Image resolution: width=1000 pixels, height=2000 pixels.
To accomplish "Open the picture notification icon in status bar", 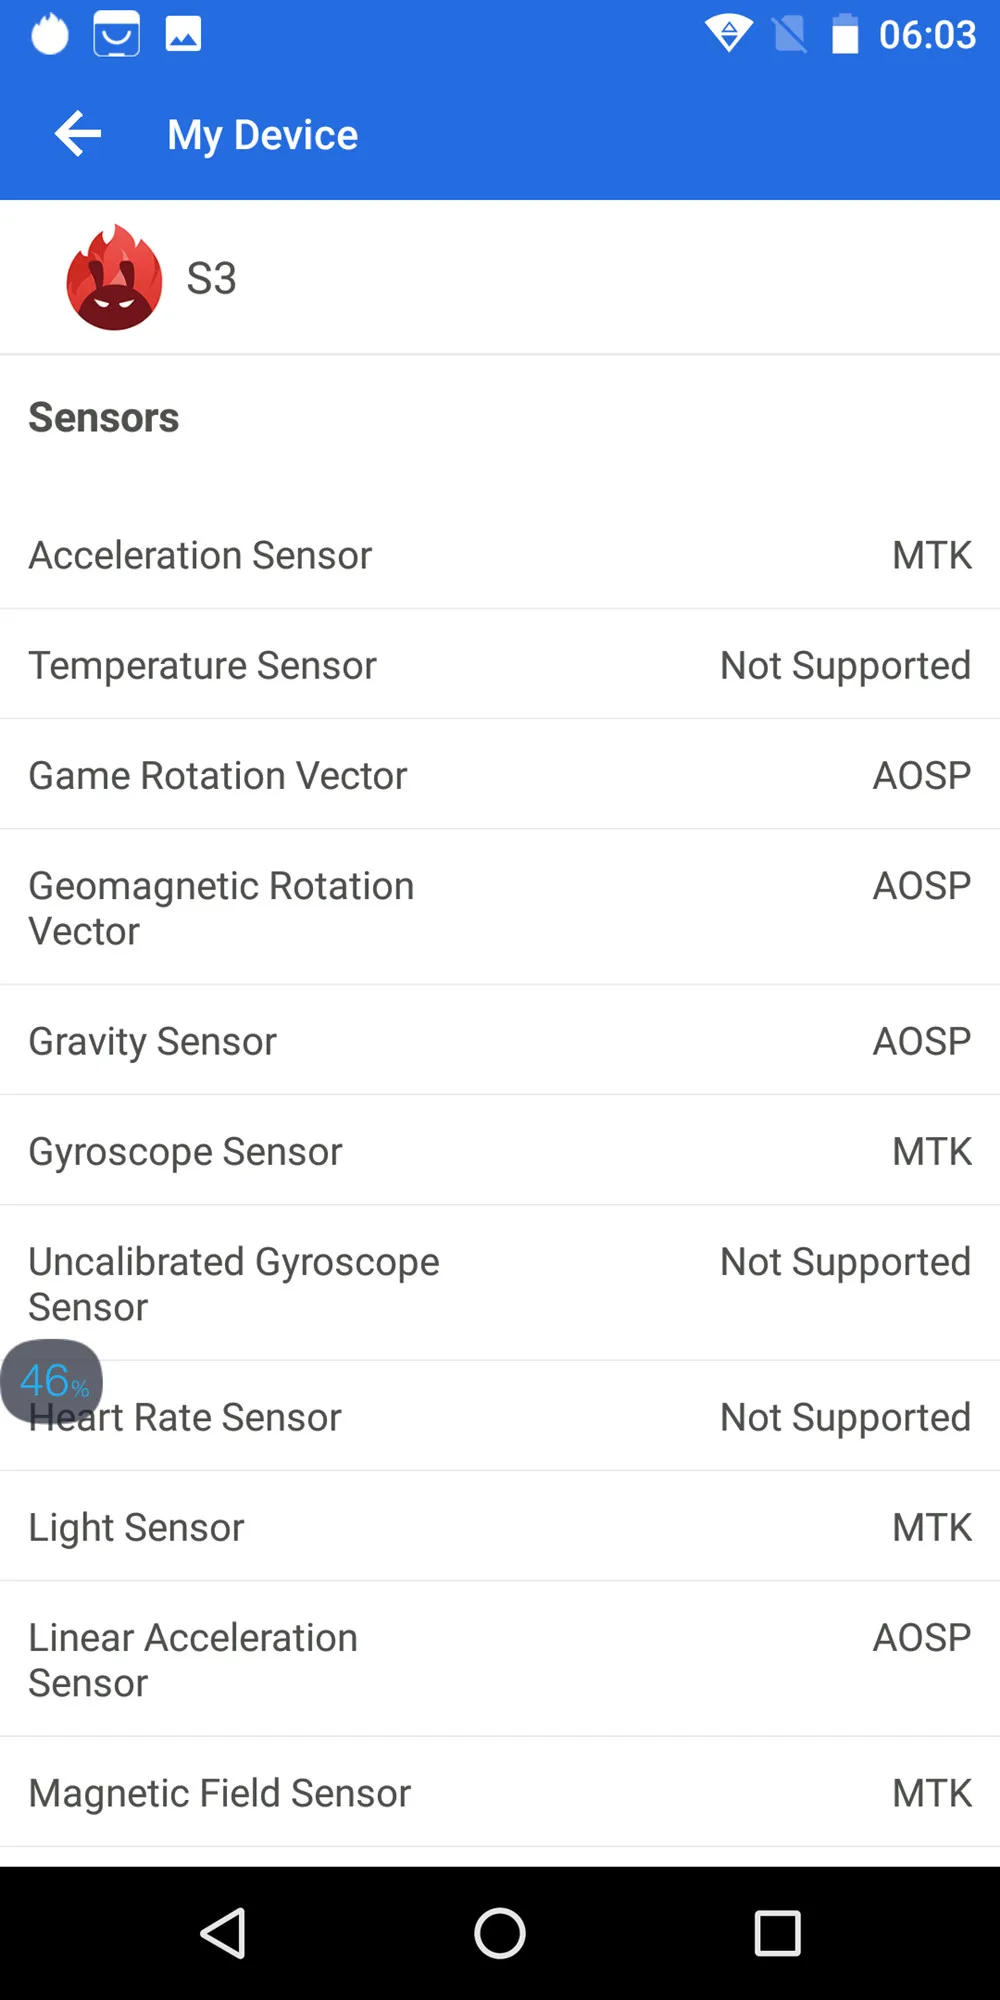I will pos(183,34).
